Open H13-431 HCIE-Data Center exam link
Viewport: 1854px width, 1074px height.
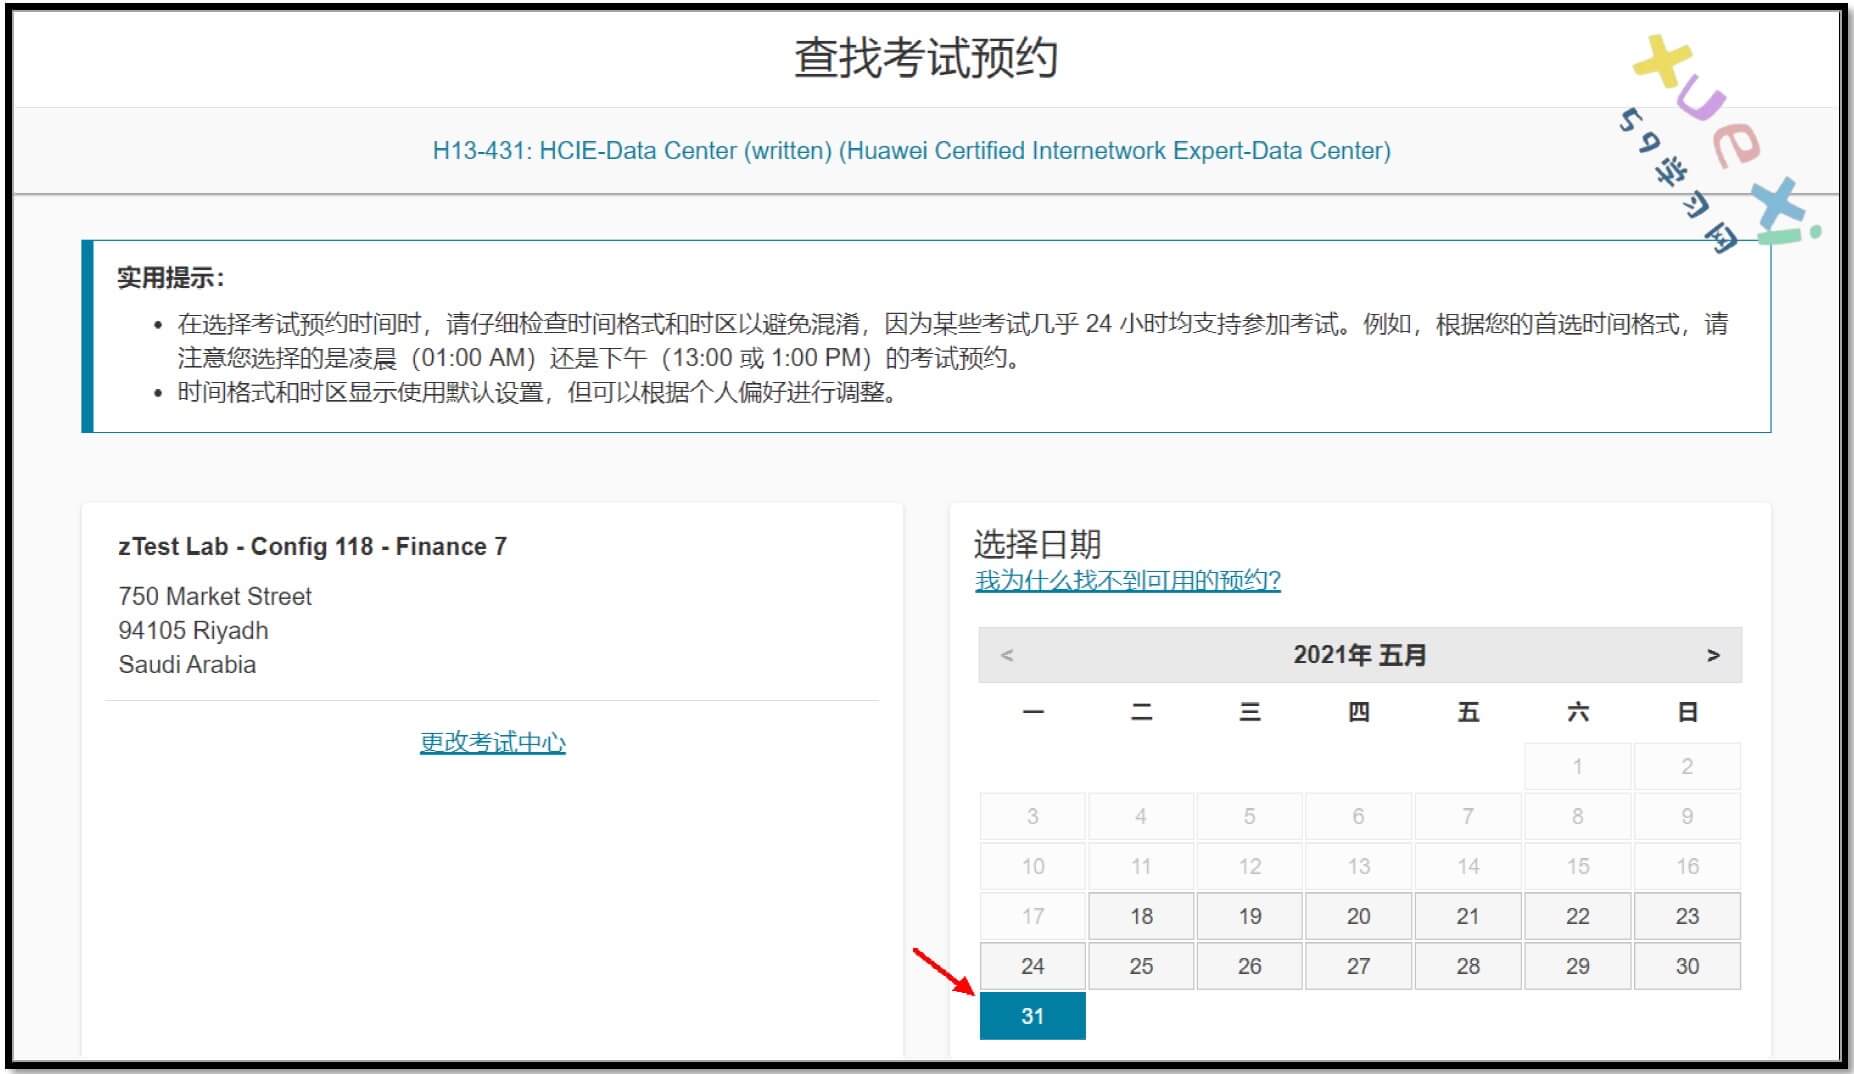tap(911, 151)
